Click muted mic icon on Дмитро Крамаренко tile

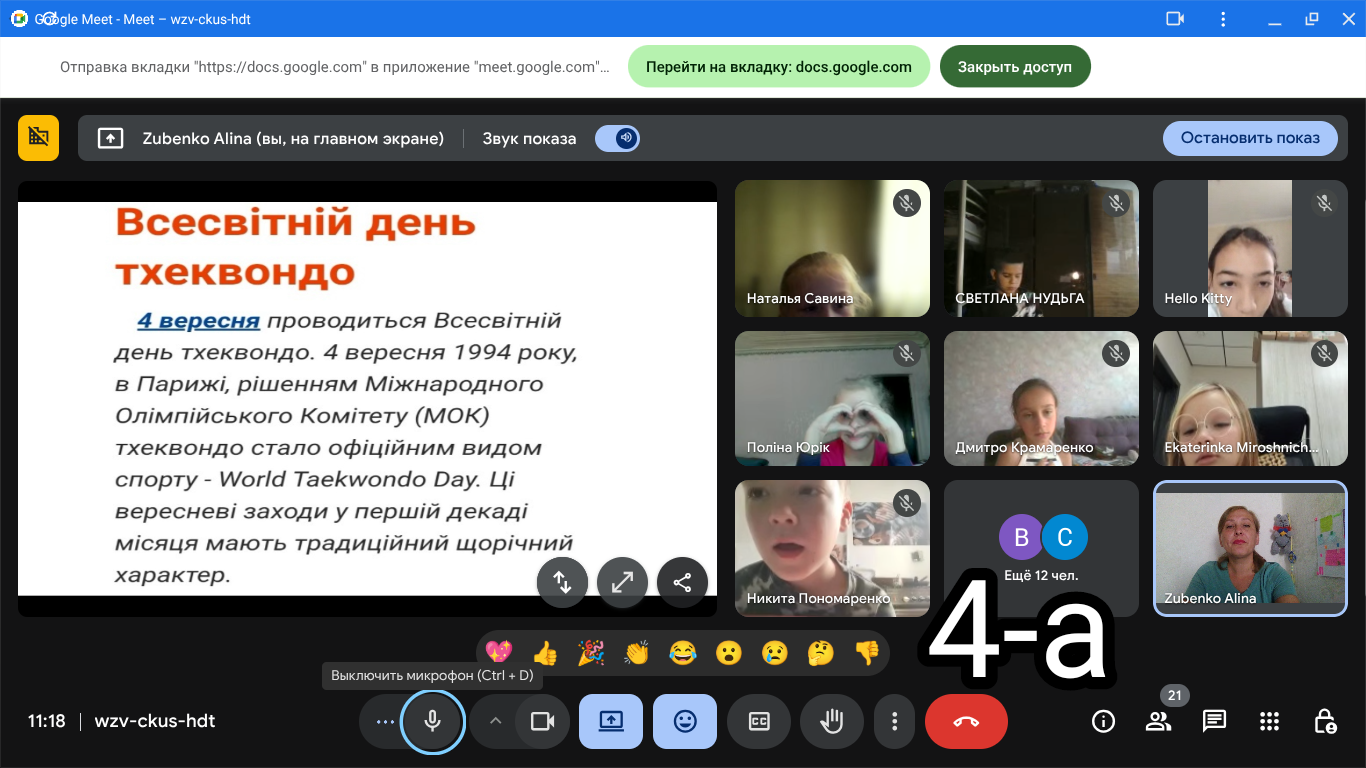tap(1115, 353)
